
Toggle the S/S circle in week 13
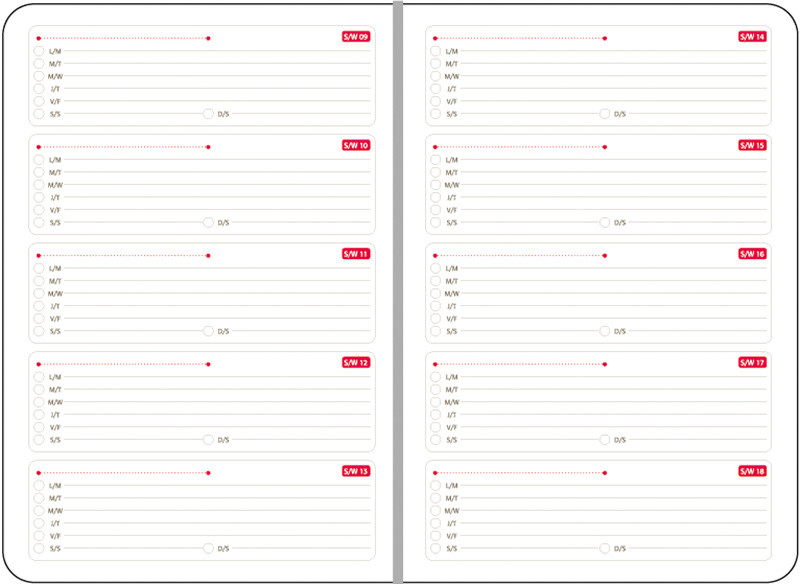point(39,548)
